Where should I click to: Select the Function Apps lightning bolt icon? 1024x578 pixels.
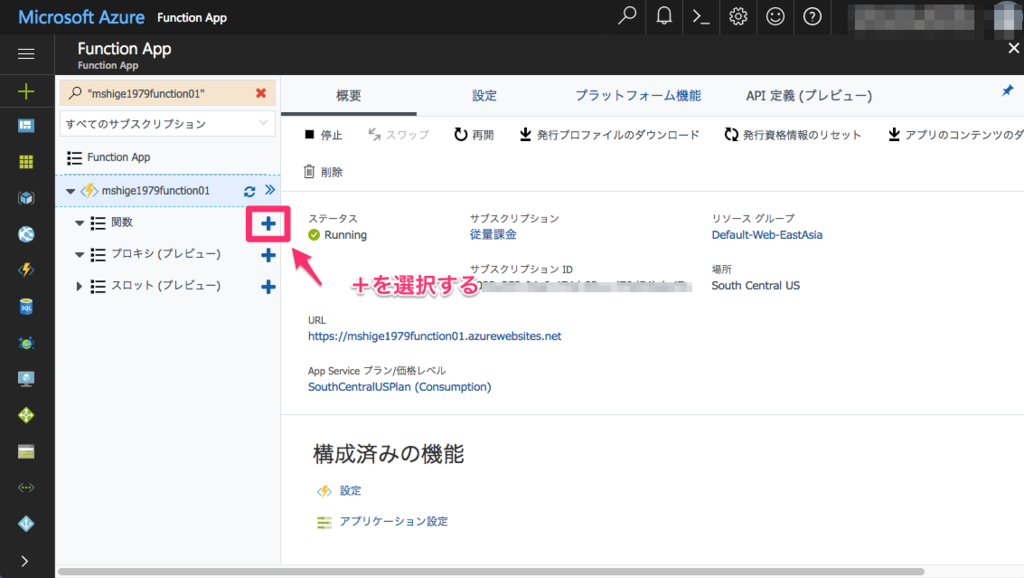(27, 269)
